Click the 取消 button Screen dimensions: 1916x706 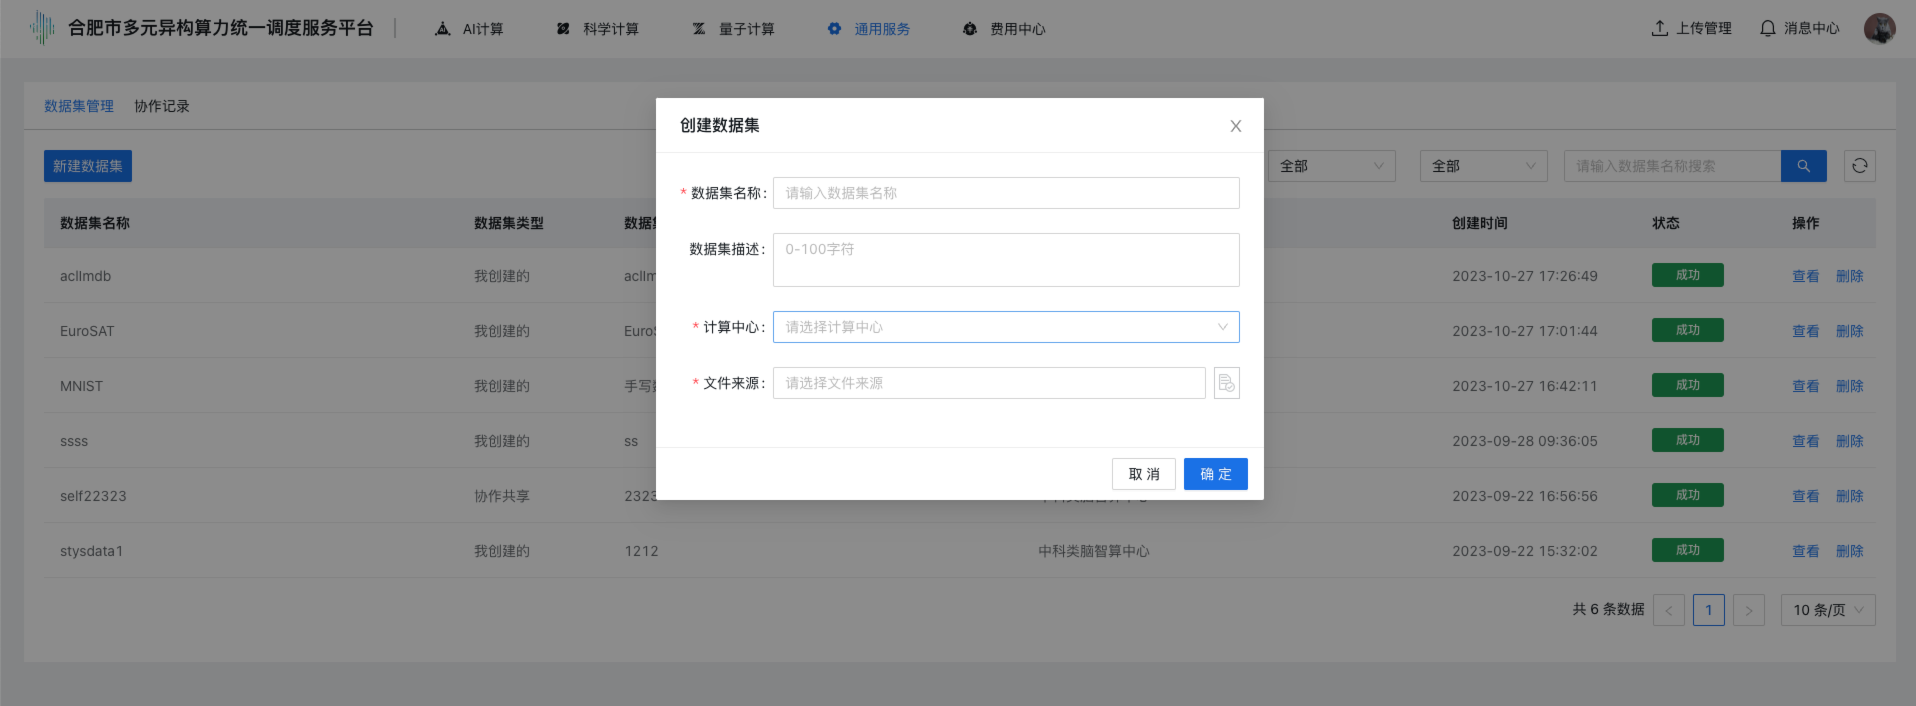(x=1143, y=474)
